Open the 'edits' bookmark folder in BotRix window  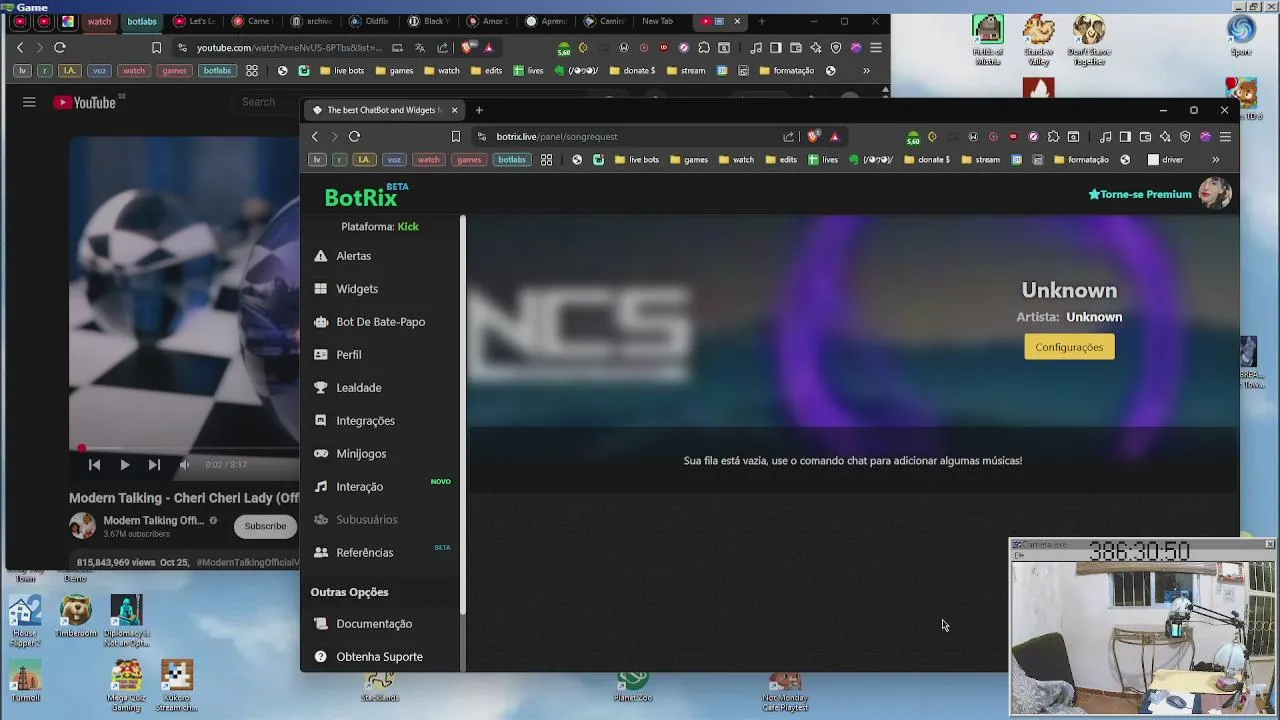click(781, 160)
